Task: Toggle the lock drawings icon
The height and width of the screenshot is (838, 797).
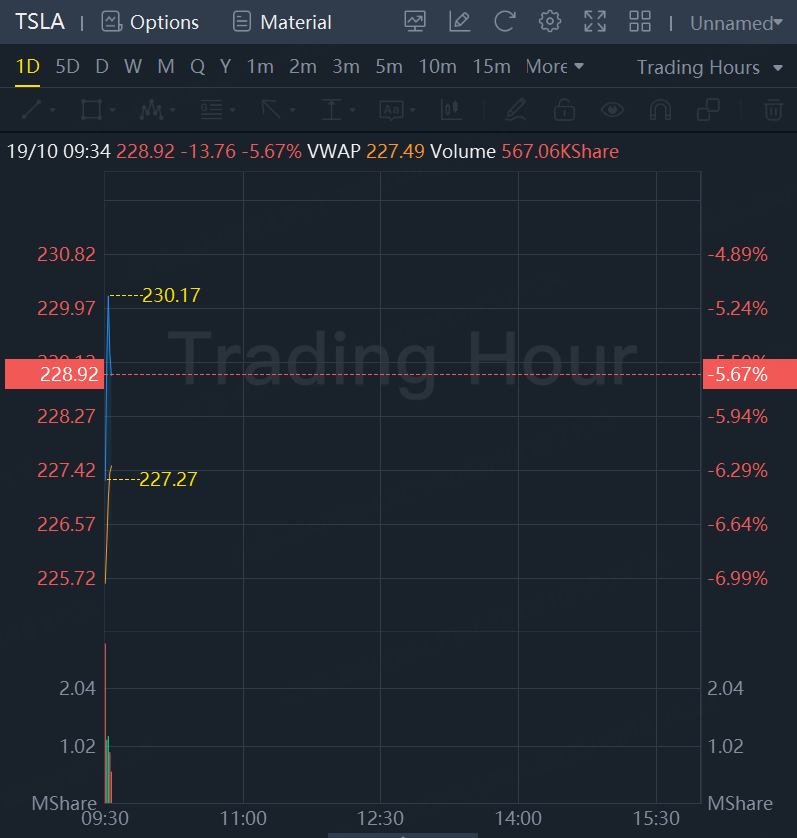Action: pyautogui.click(x=564, y=110)
